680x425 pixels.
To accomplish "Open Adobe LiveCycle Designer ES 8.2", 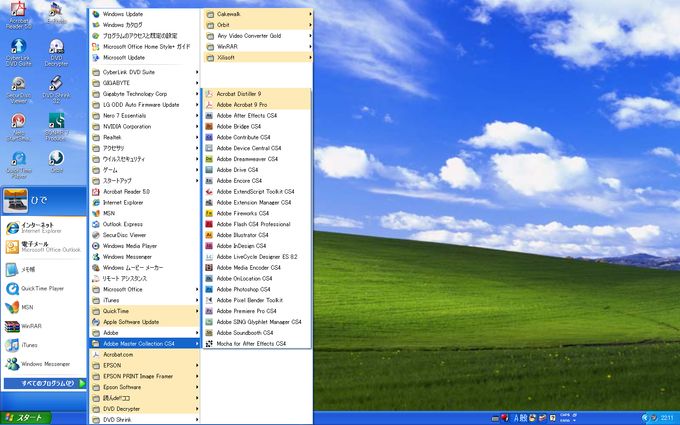I will point(257,257).
